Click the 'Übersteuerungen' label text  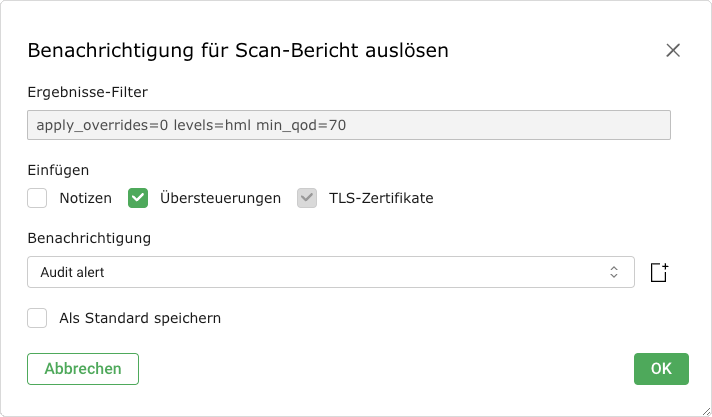pyautogui.click(x=220, y=198)
